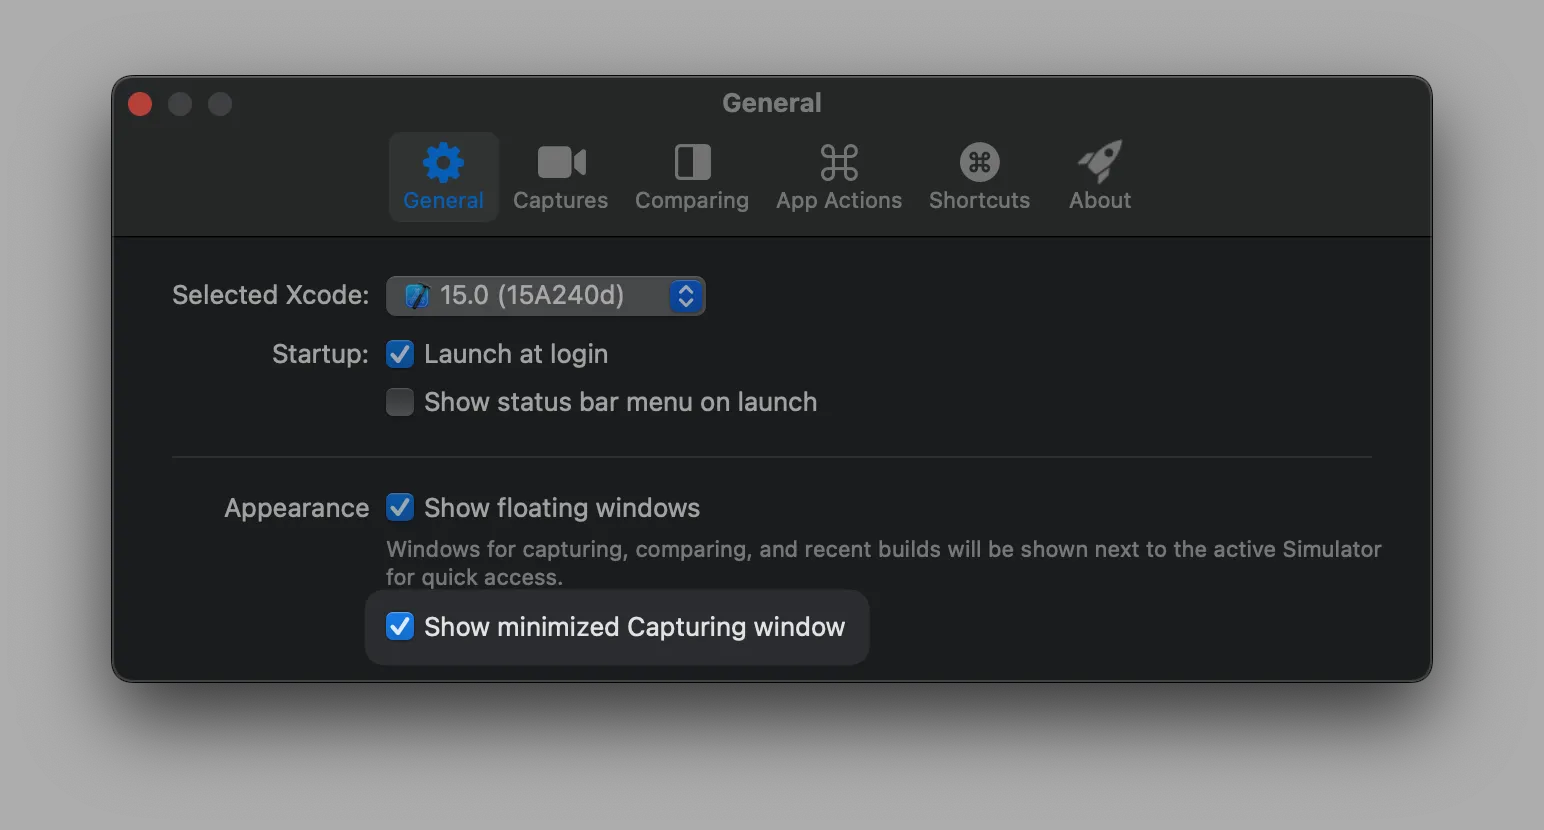Screen dimensions: 1544x830
Task: Switch to the Captures tab label
Action: click(561, 201)
